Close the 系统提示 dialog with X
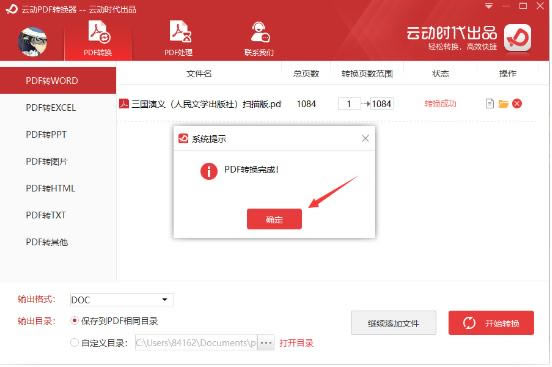 tap(365, 138)
